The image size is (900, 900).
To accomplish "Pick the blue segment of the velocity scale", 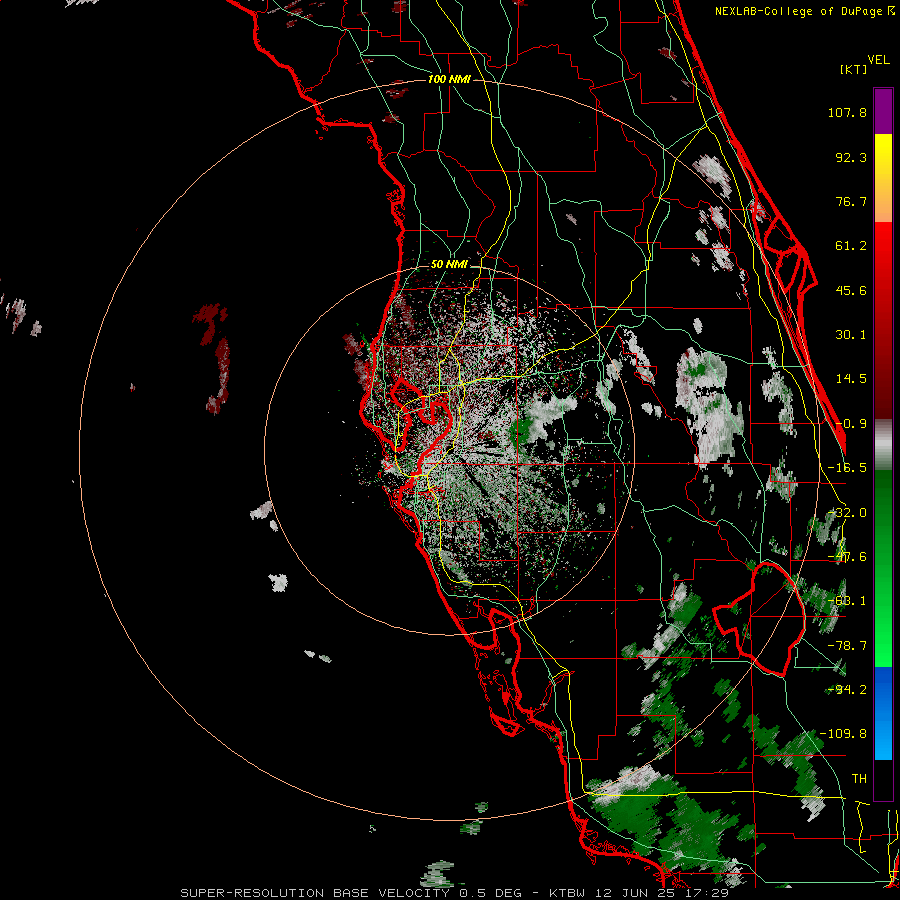I will click(x=883, y=713).
